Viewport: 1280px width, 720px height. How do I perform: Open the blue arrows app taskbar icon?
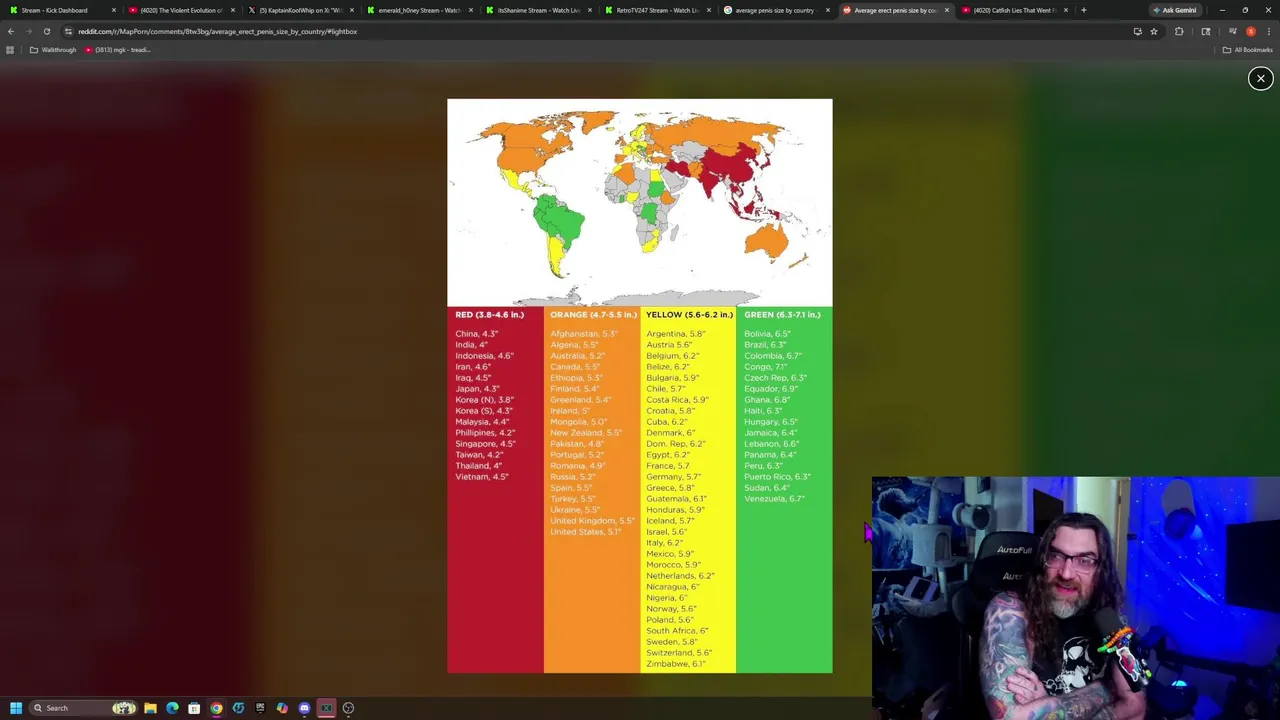[238, 708]
